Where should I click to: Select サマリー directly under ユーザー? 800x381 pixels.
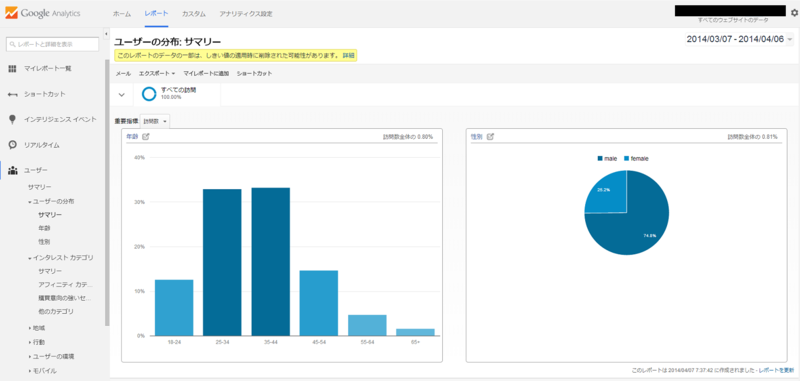pyautogui.click(x=40, y=187)
